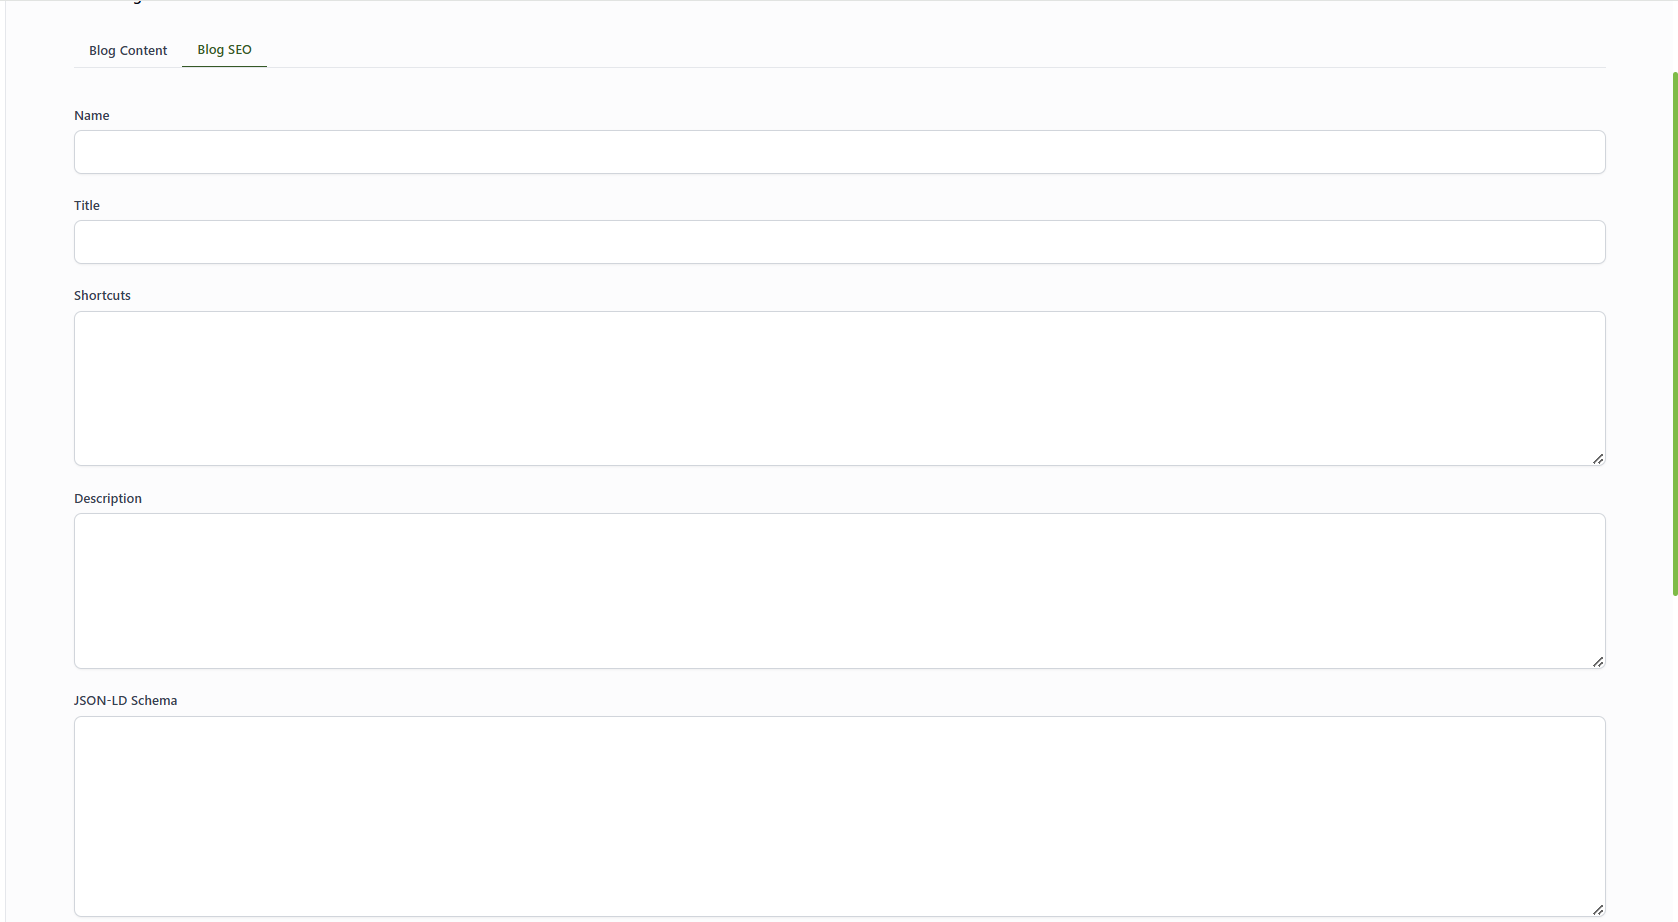Click the green vertical scrollbar thumb
Screen dimensions: 1678x922
tap(1675, 334)
